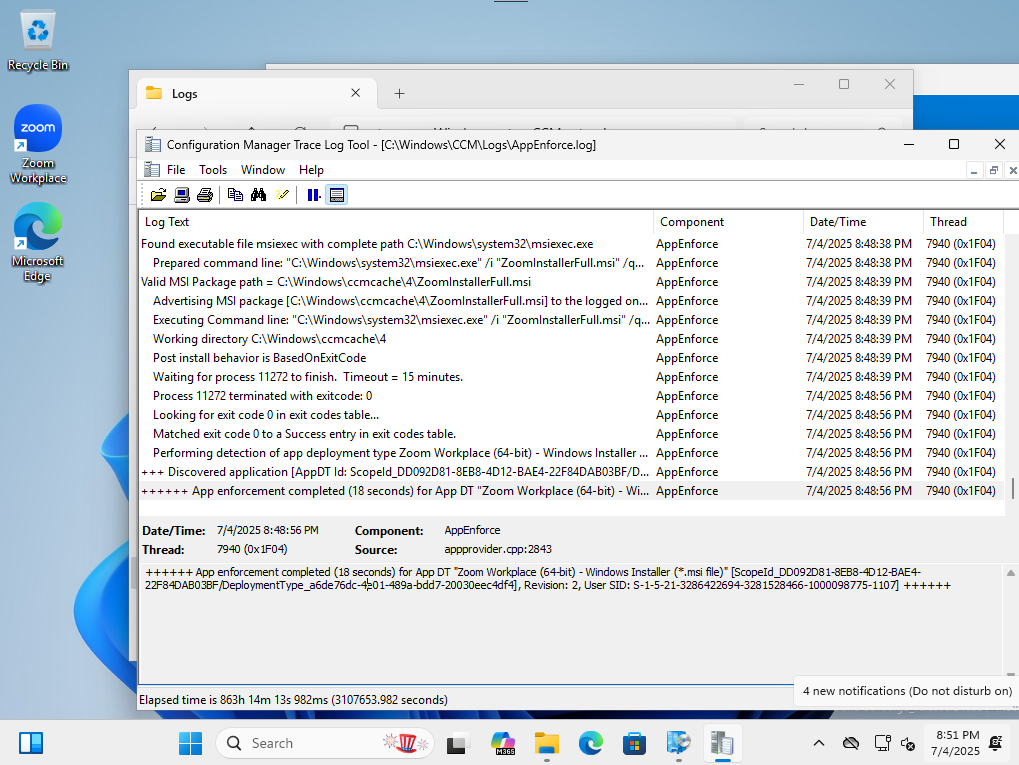The width and height of the screenshot is (1019, 765).
Task: Open the File menu
Action: click(175, 170)
